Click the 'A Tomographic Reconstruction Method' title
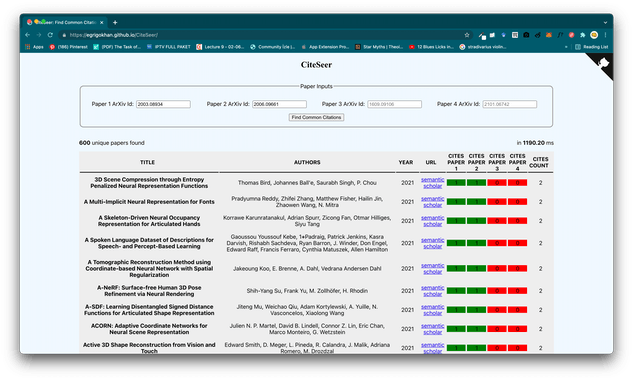 pyautogui.click(x=149, y=269)
